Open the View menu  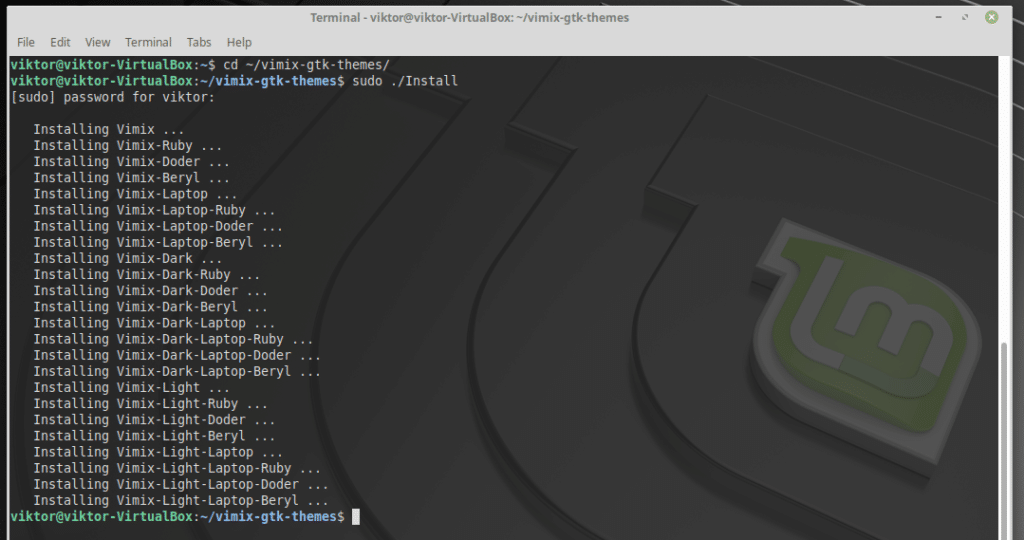(x=97, y=42)
